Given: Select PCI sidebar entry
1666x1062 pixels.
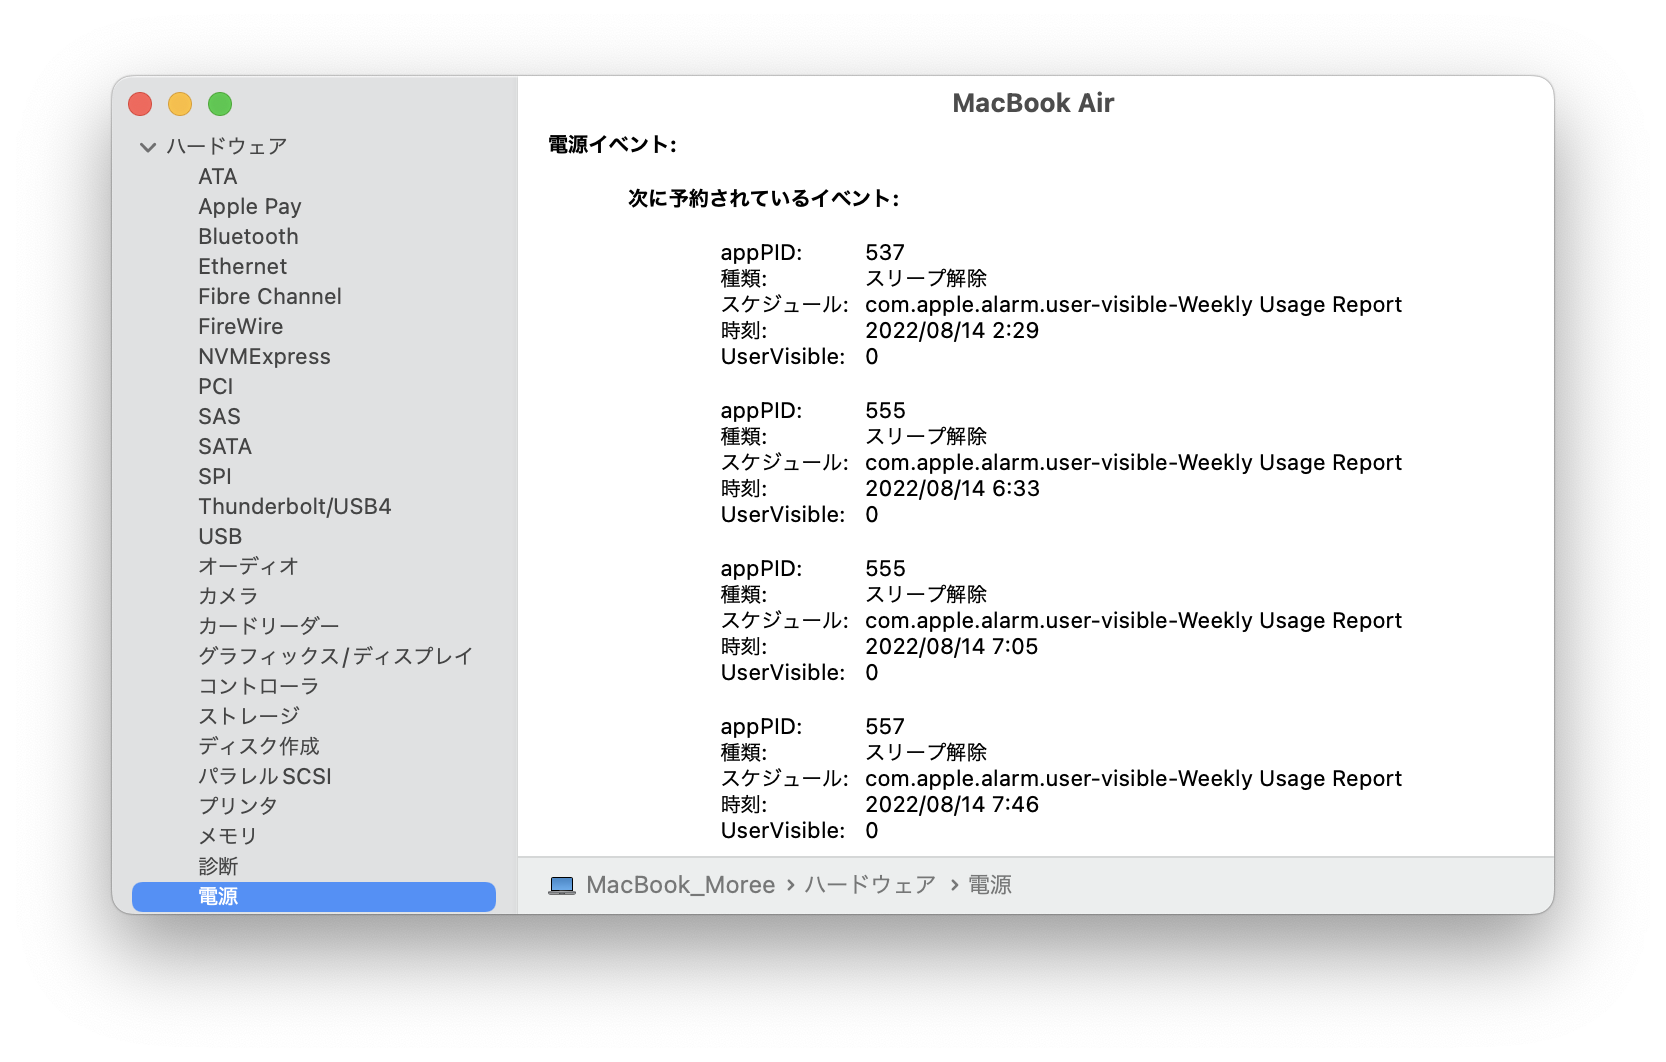Looking at the screenshot, I should click(215, 387).
